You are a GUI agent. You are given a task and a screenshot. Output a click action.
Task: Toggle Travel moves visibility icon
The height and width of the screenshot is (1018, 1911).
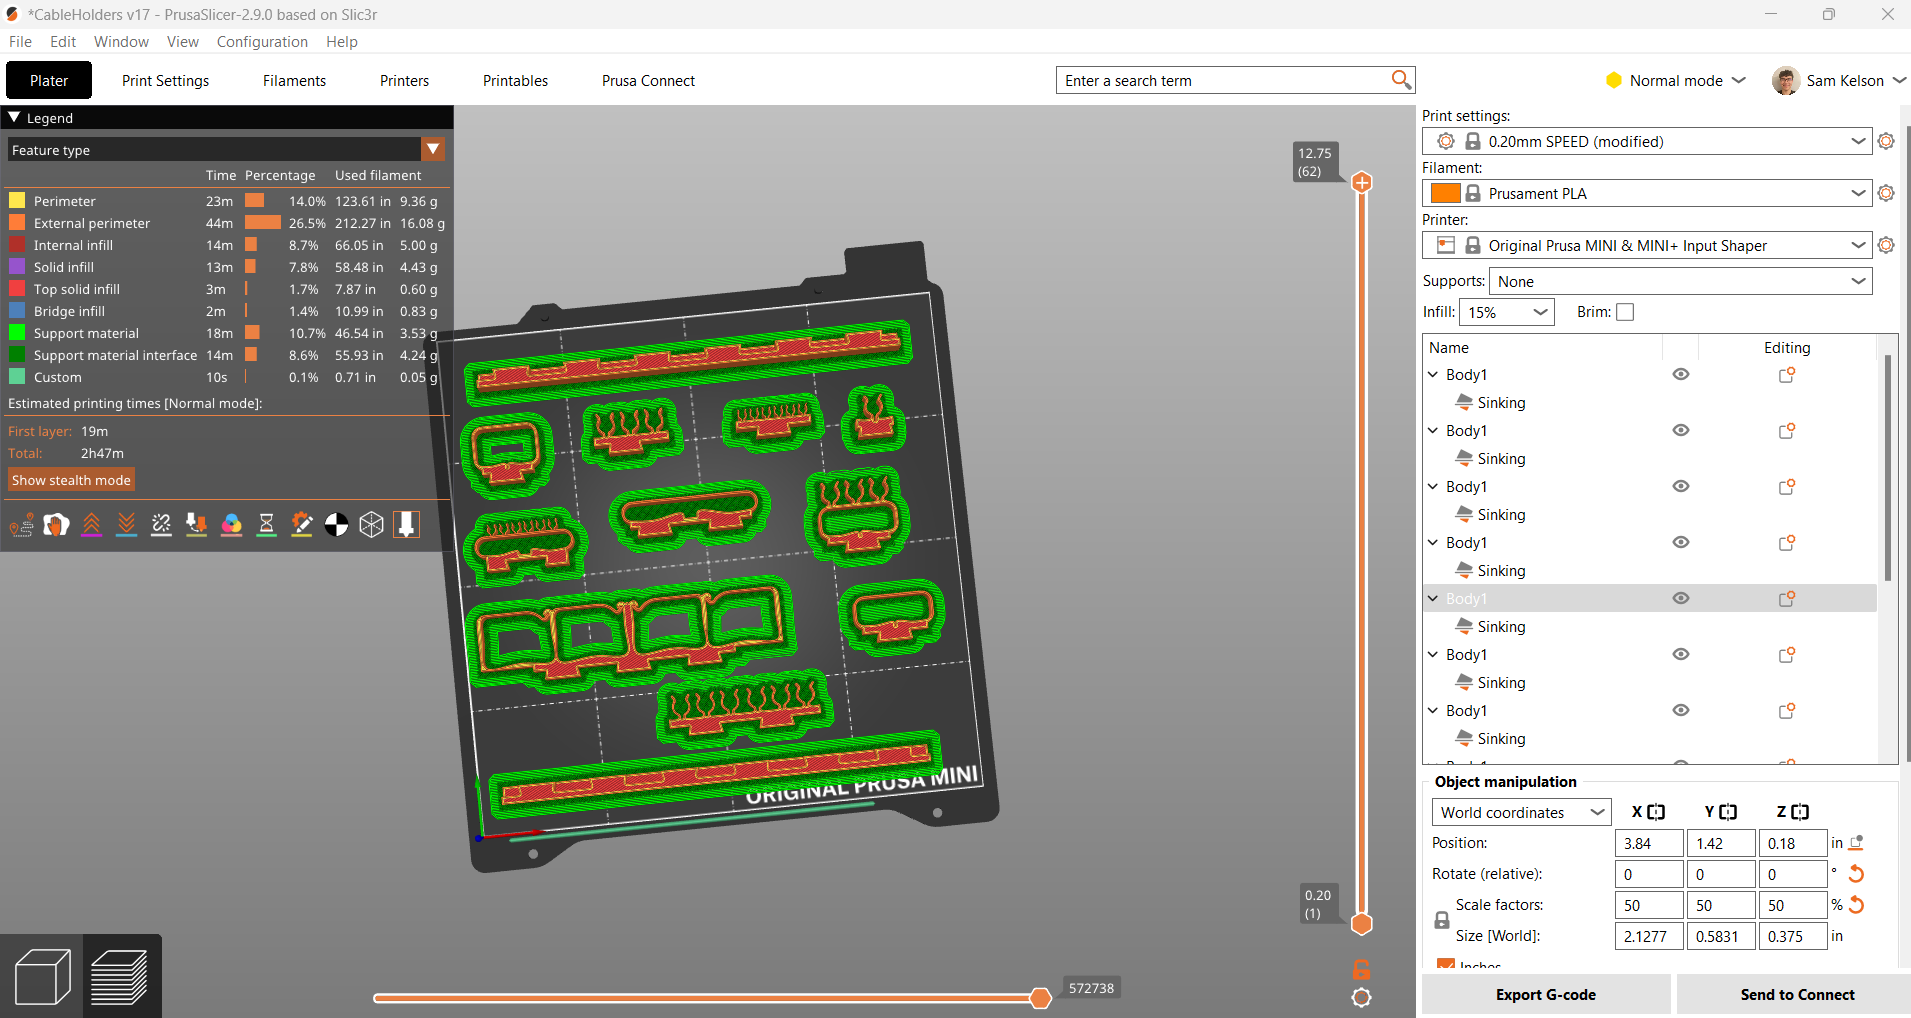22,525
